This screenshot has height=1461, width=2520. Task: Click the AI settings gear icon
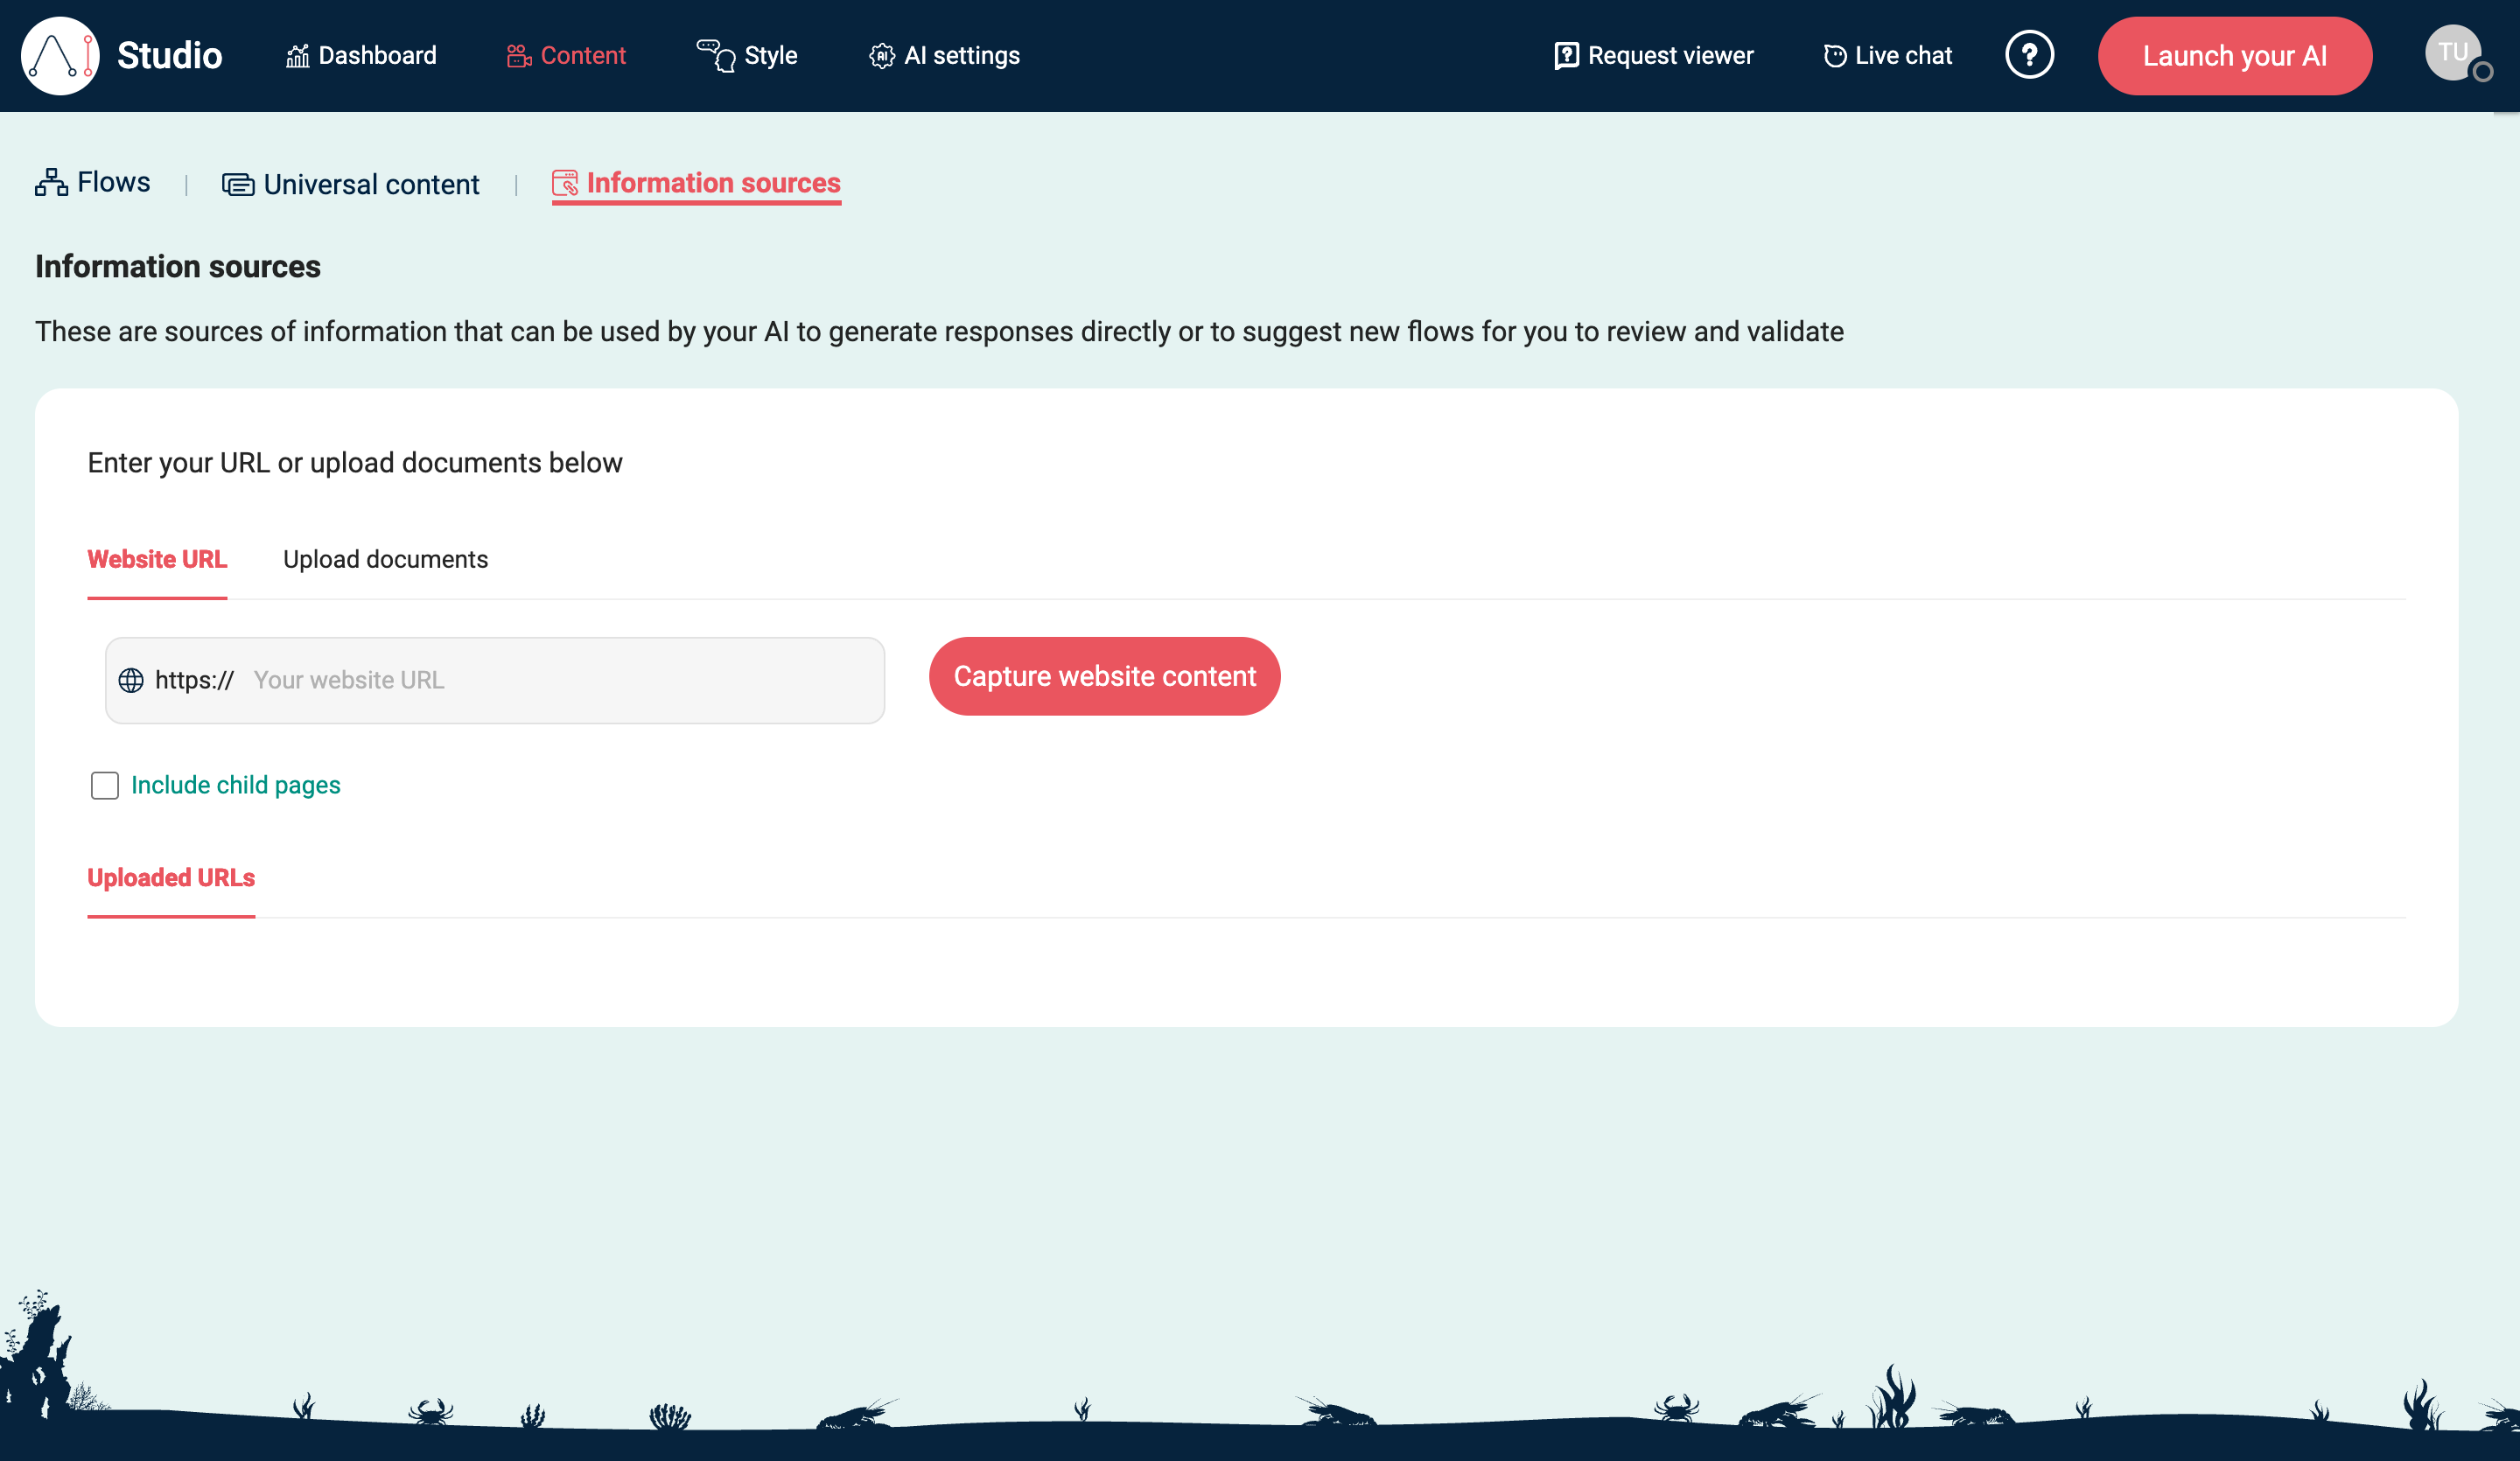(881, 56)
